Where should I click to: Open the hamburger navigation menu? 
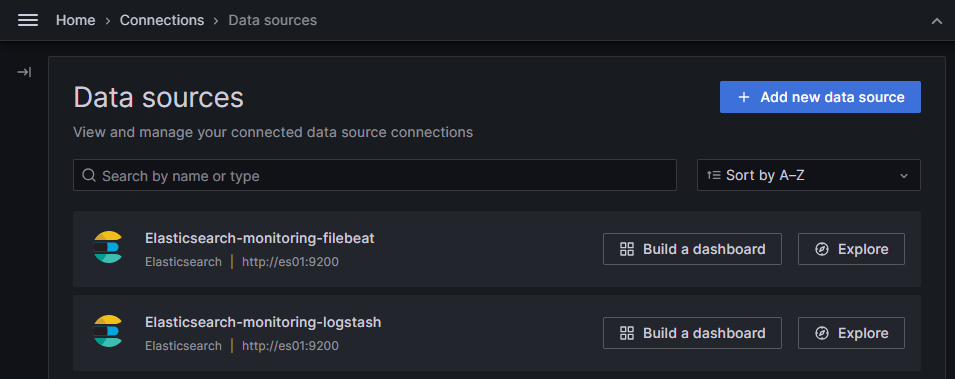point(28,20)
